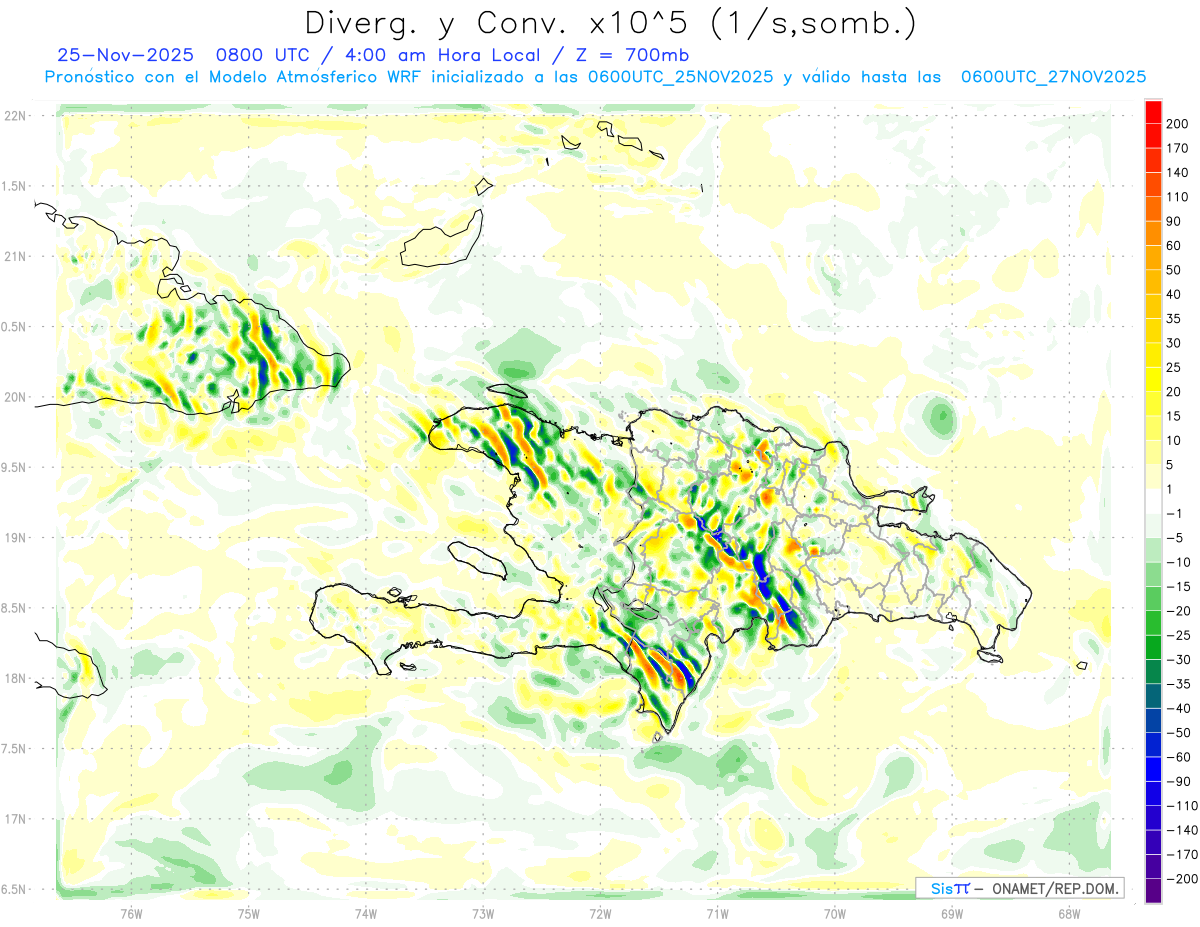
Task: Click the "-60" value on the color scale
Action: (x=1179, y=757)
